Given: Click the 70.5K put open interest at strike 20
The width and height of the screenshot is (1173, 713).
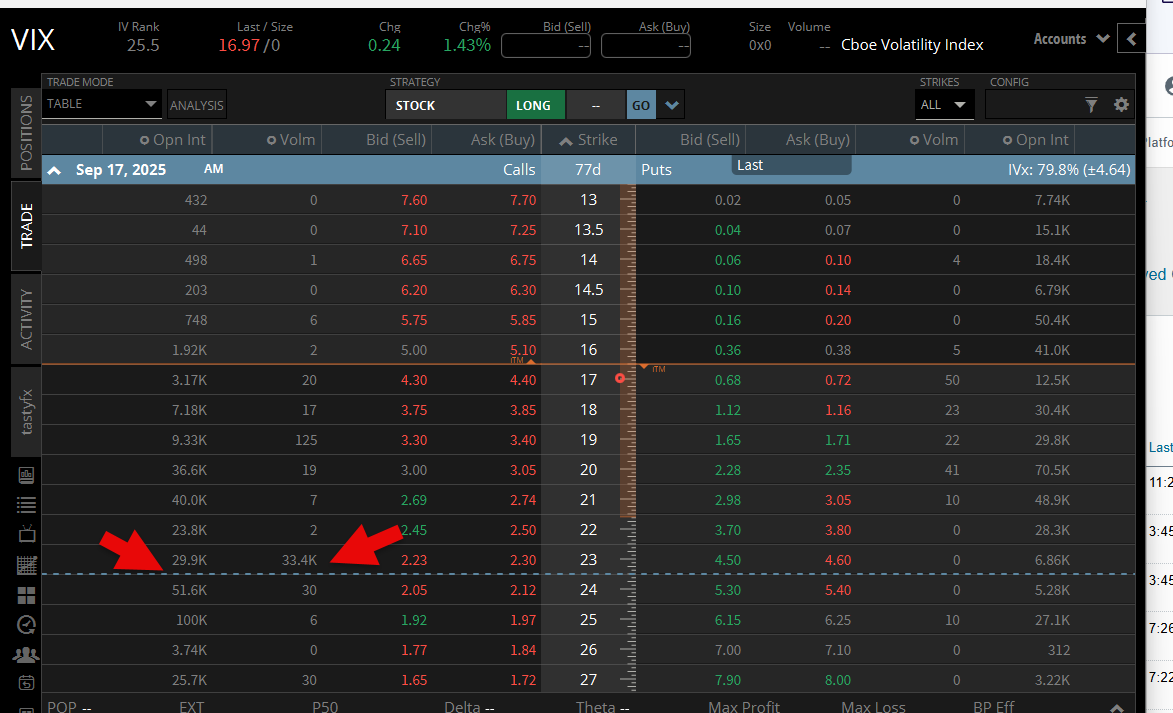Looking at the screenshot, I should (x=1052, y=470).
